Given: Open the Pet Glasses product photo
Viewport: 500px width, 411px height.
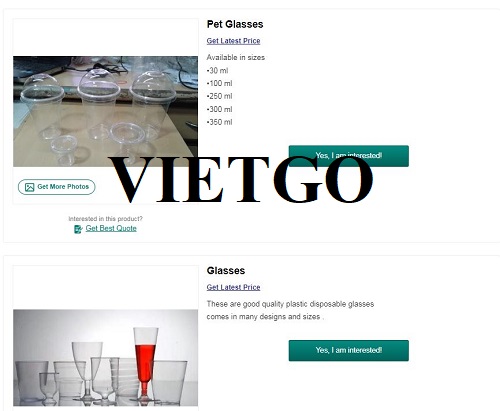Looking at the screenshot, I should click(x=105, y=111).
